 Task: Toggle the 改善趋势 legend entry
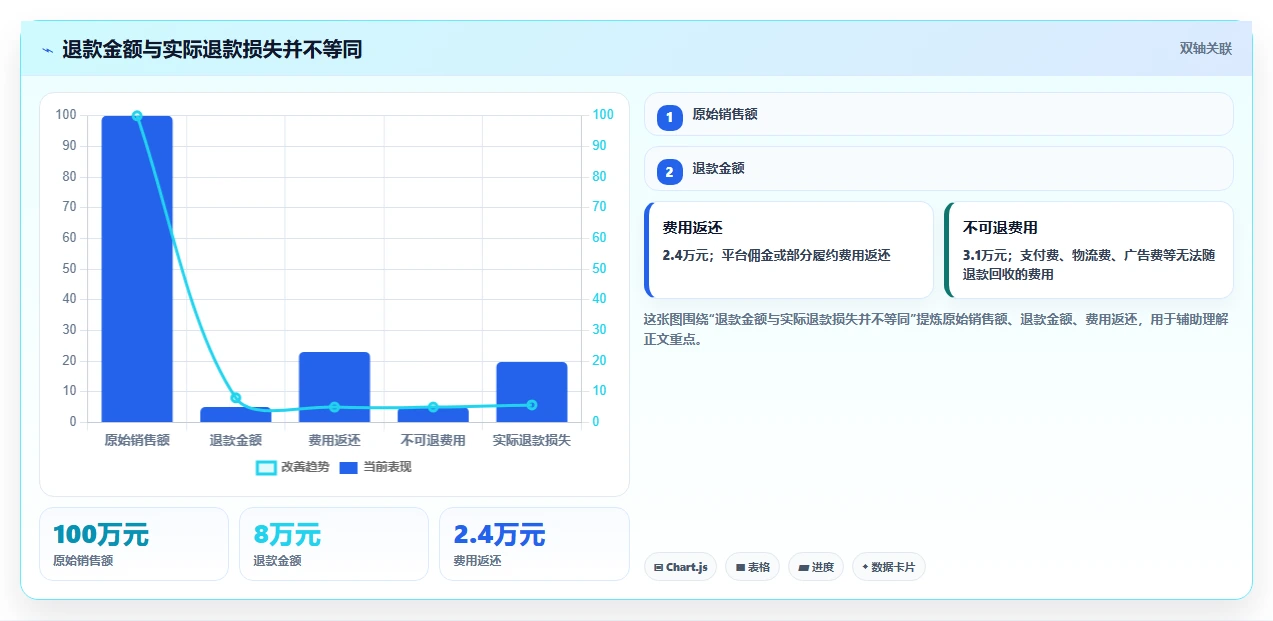tap(292, 467)
